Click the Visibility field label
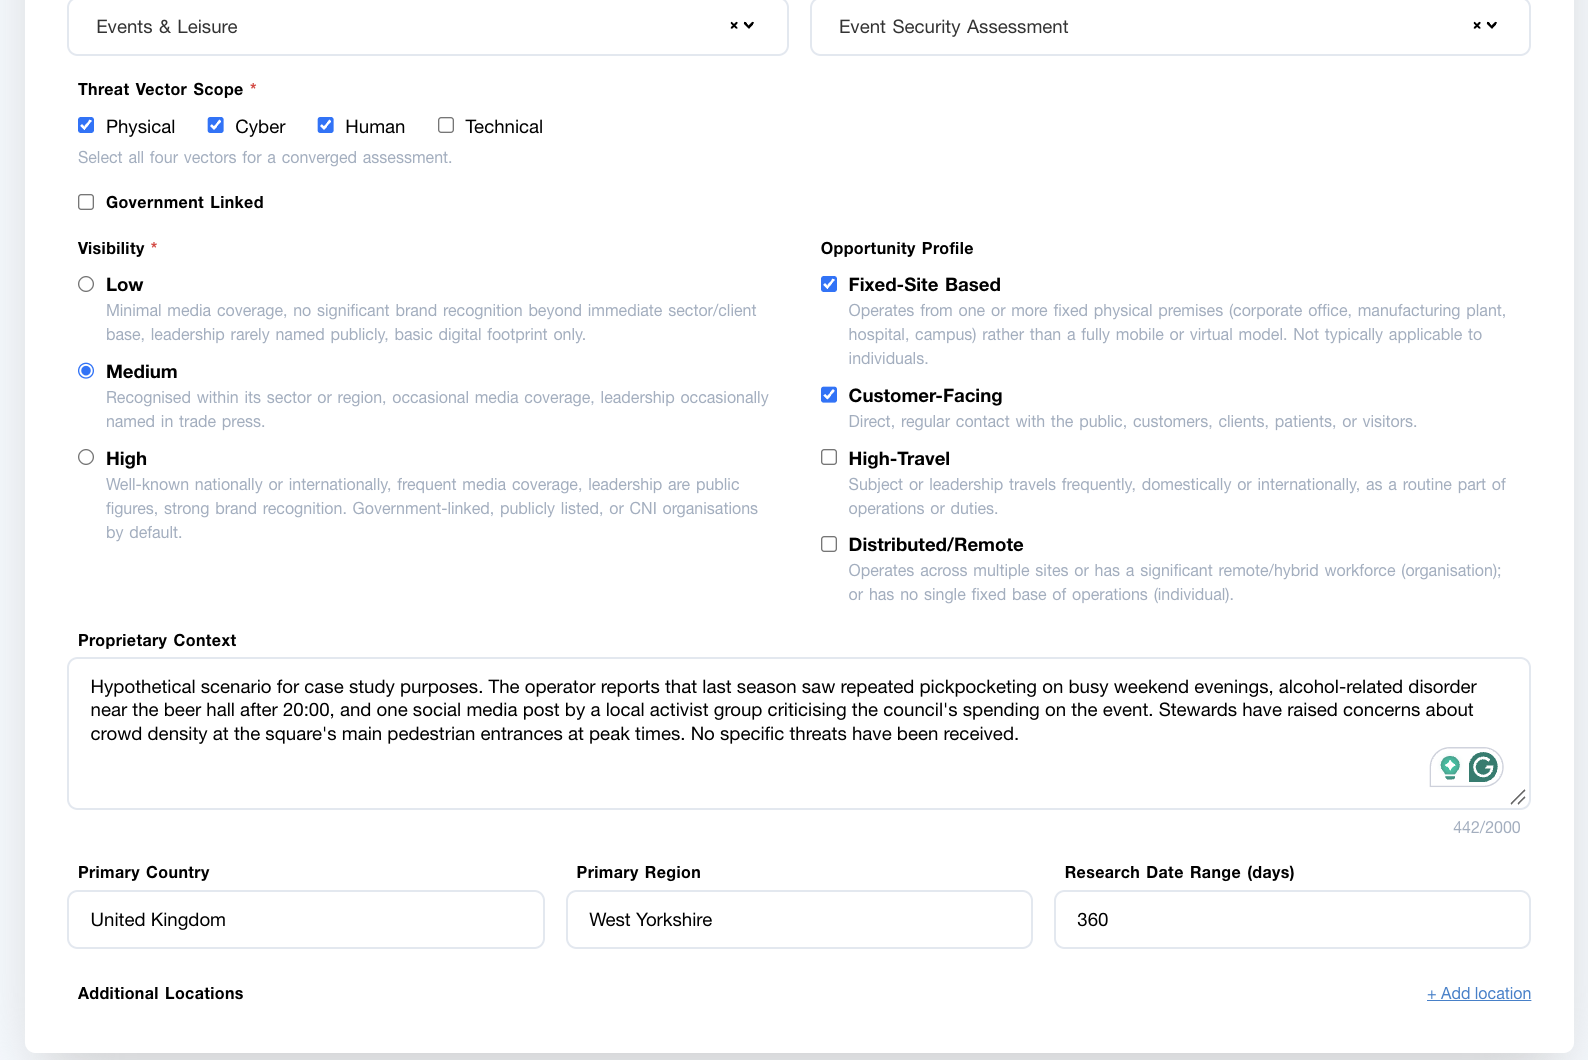 111,248
